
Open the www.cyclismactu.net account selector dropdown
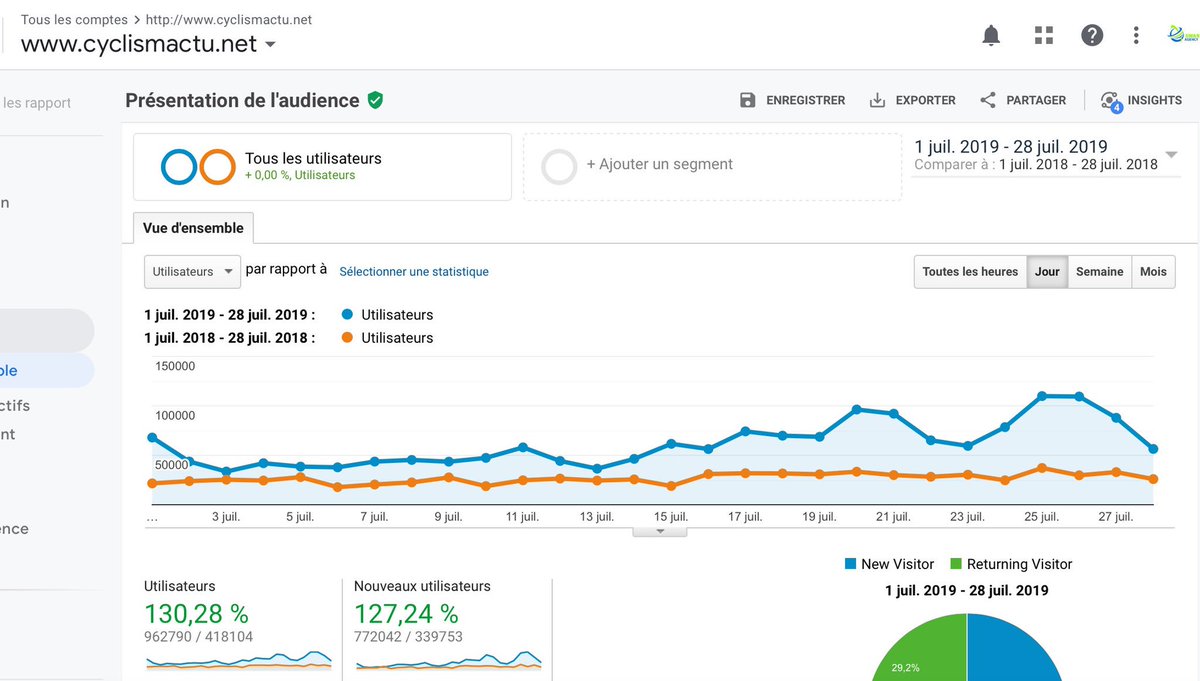[149, 44]
